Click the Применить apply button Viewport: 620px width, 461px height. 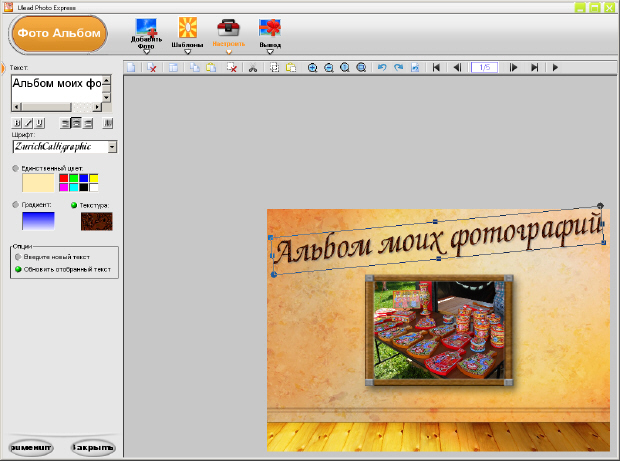pos(31,448)
